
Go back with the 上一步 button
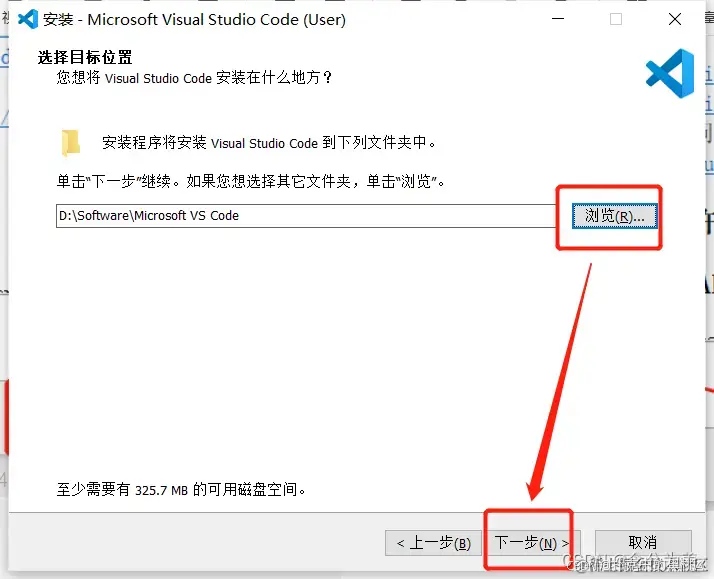pos(434,543)
